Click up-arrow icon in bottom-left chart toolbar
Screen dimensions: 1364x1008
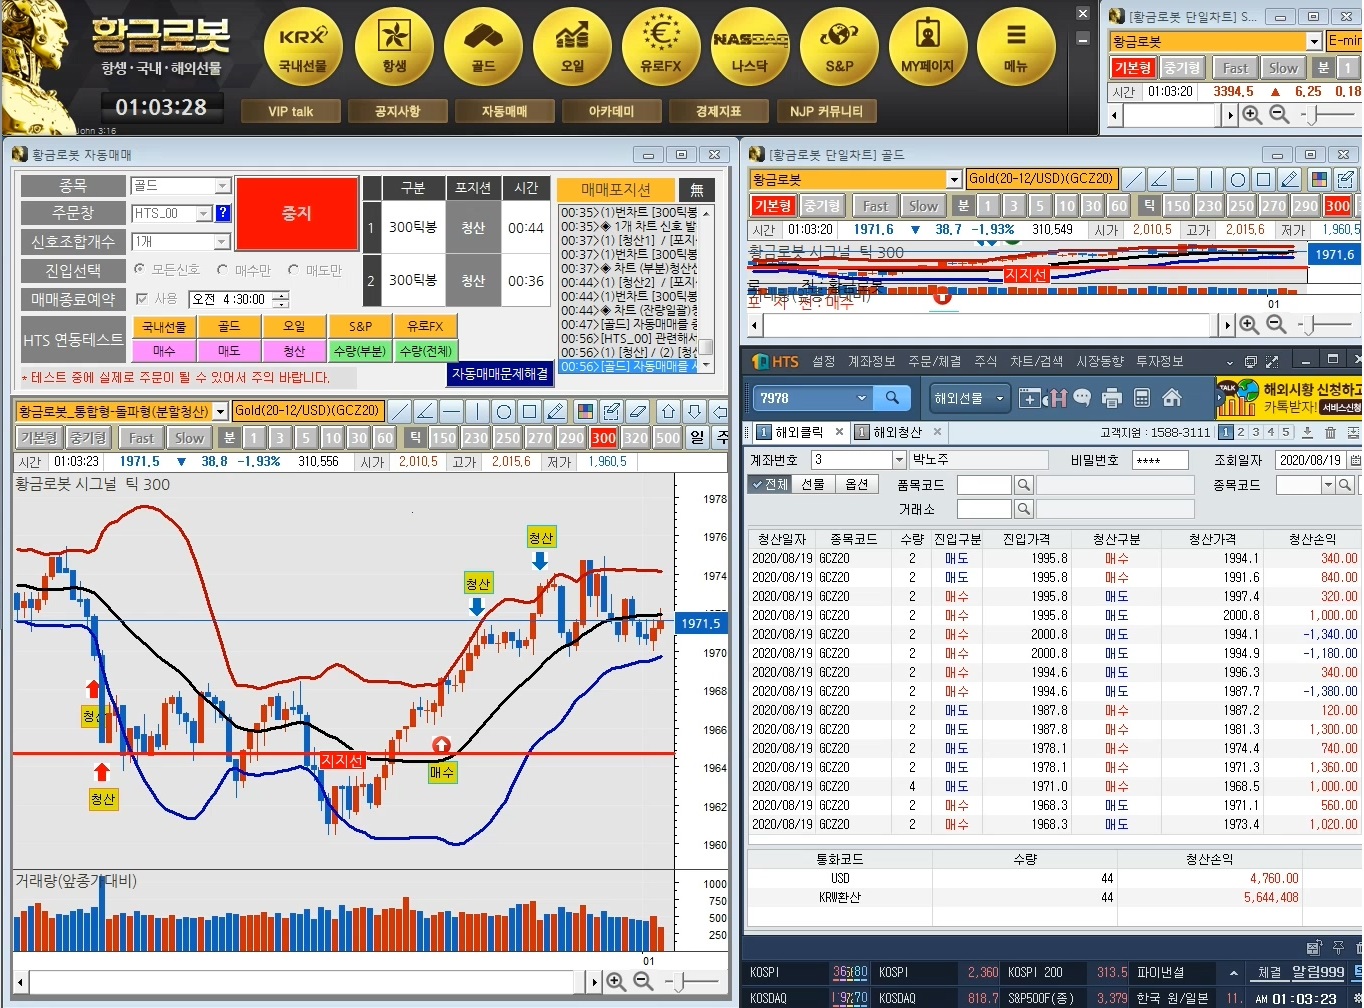tap(669, 411)
